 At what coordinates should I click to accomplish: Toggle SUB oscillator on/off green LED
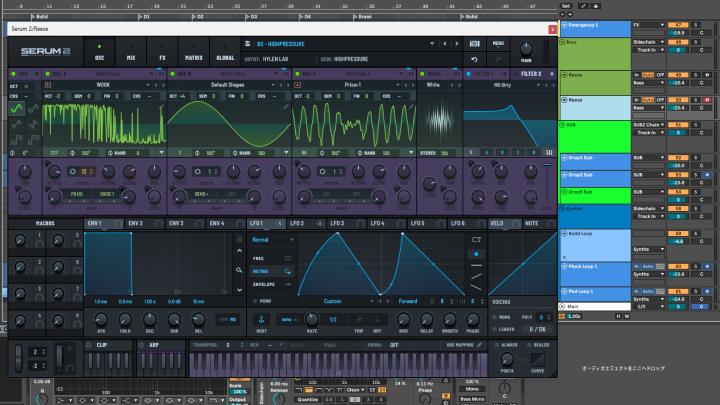tap(13, 73)
